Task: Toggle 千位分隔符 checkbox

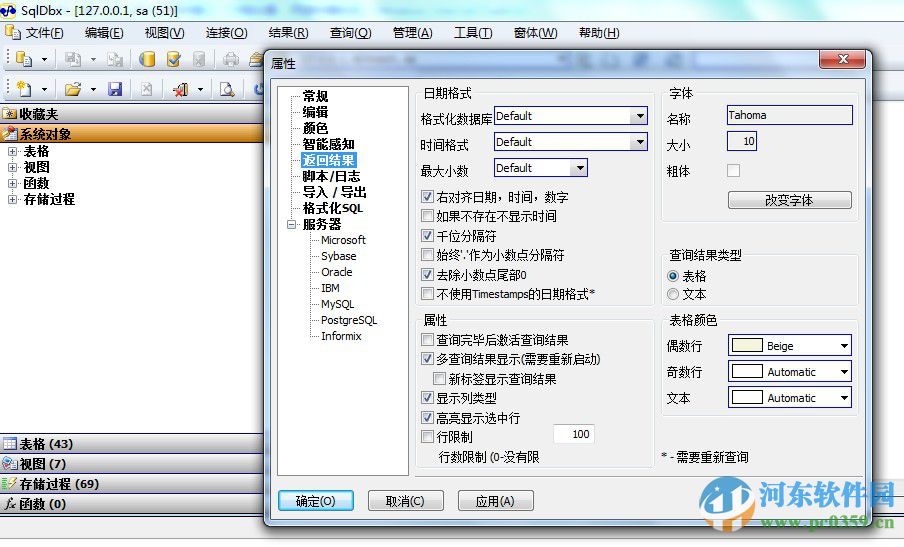Action: 427,236
